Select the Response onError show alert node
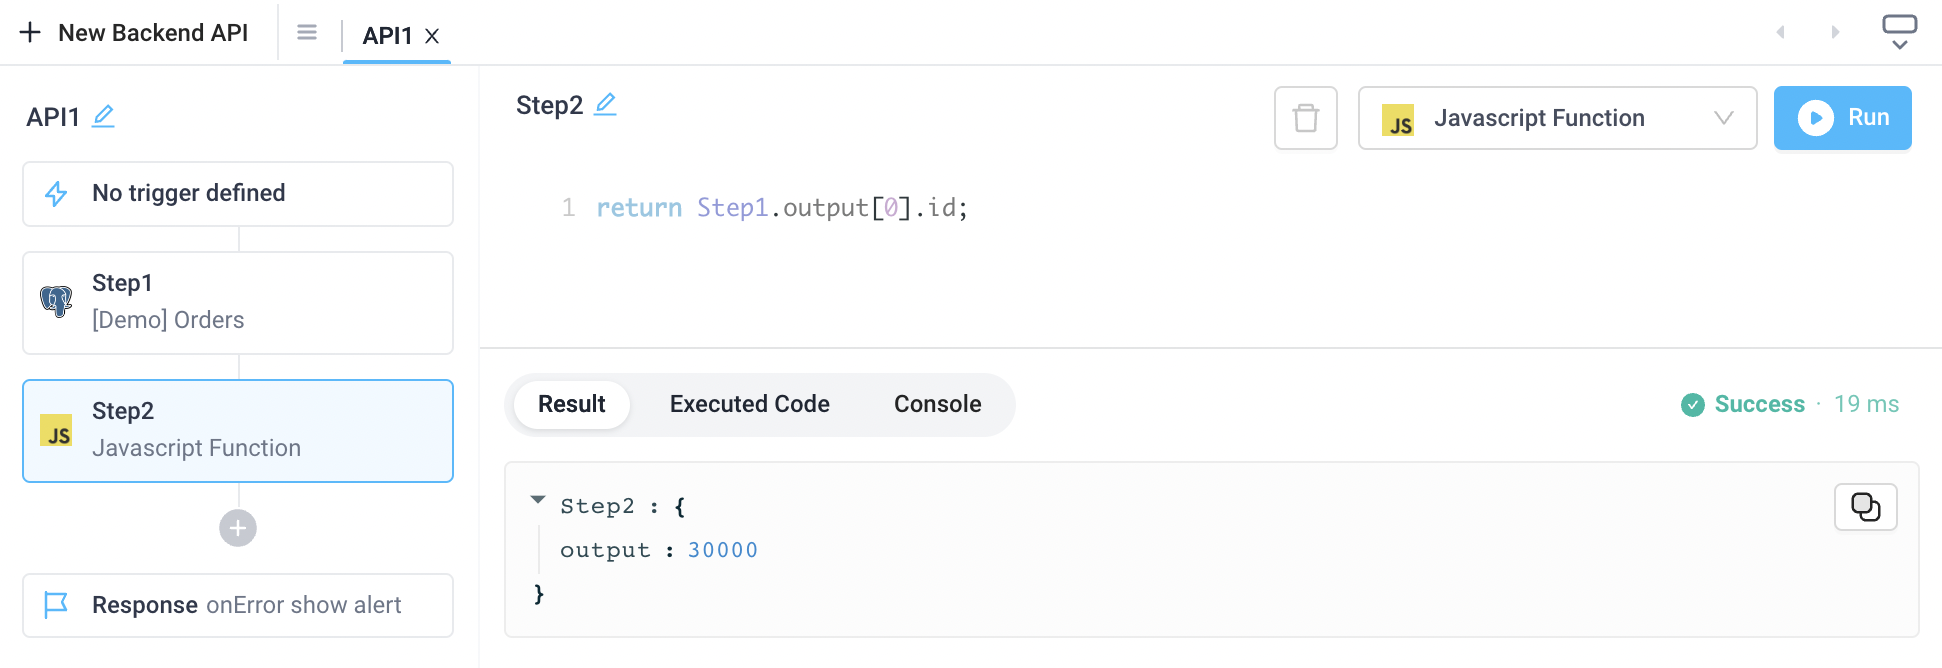This screenshot has width=1942, height=668. point(237,605)
